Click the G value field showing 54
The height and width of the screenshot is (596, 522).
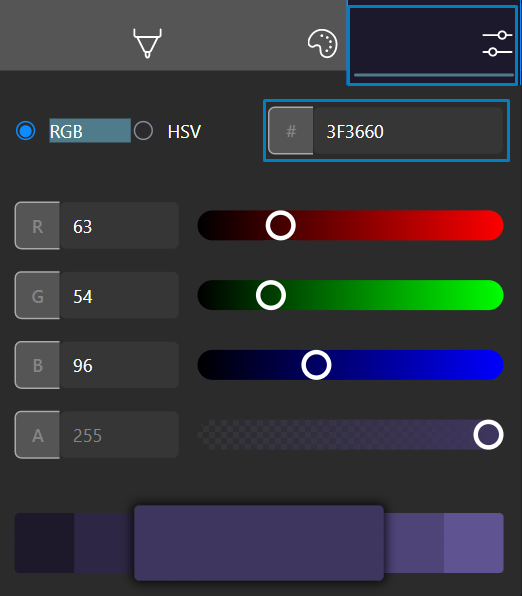(x=119, y=295)
